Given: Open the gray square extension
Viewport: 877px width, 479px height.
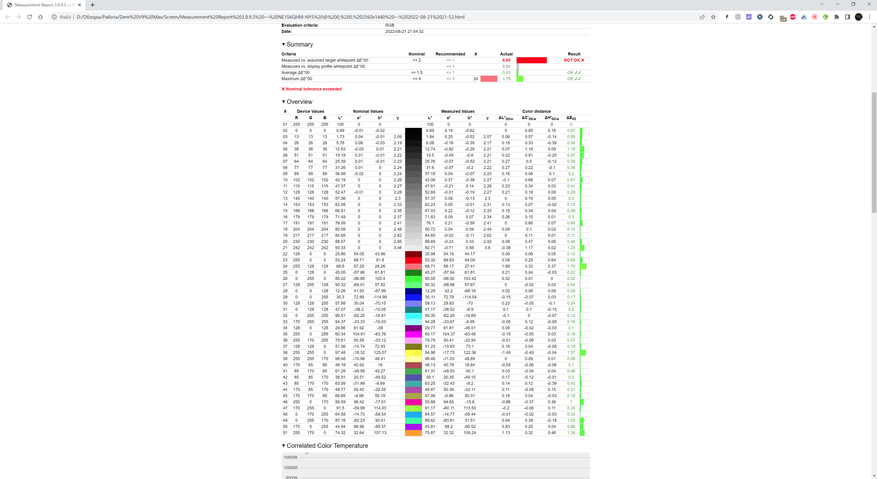Looking at the screenshot, I should coord(738,17).
